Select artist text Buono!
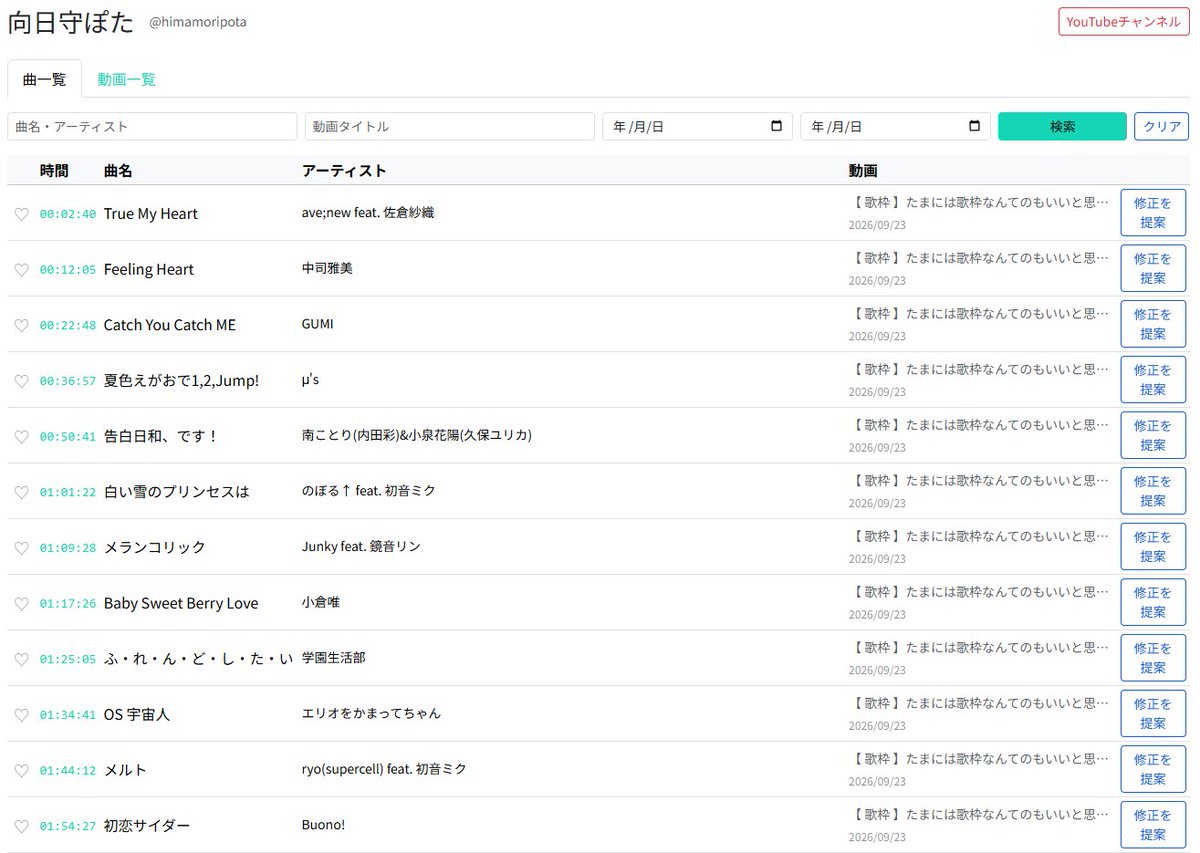The width and height of the screenshot is (1200, 853). [323, 825]
